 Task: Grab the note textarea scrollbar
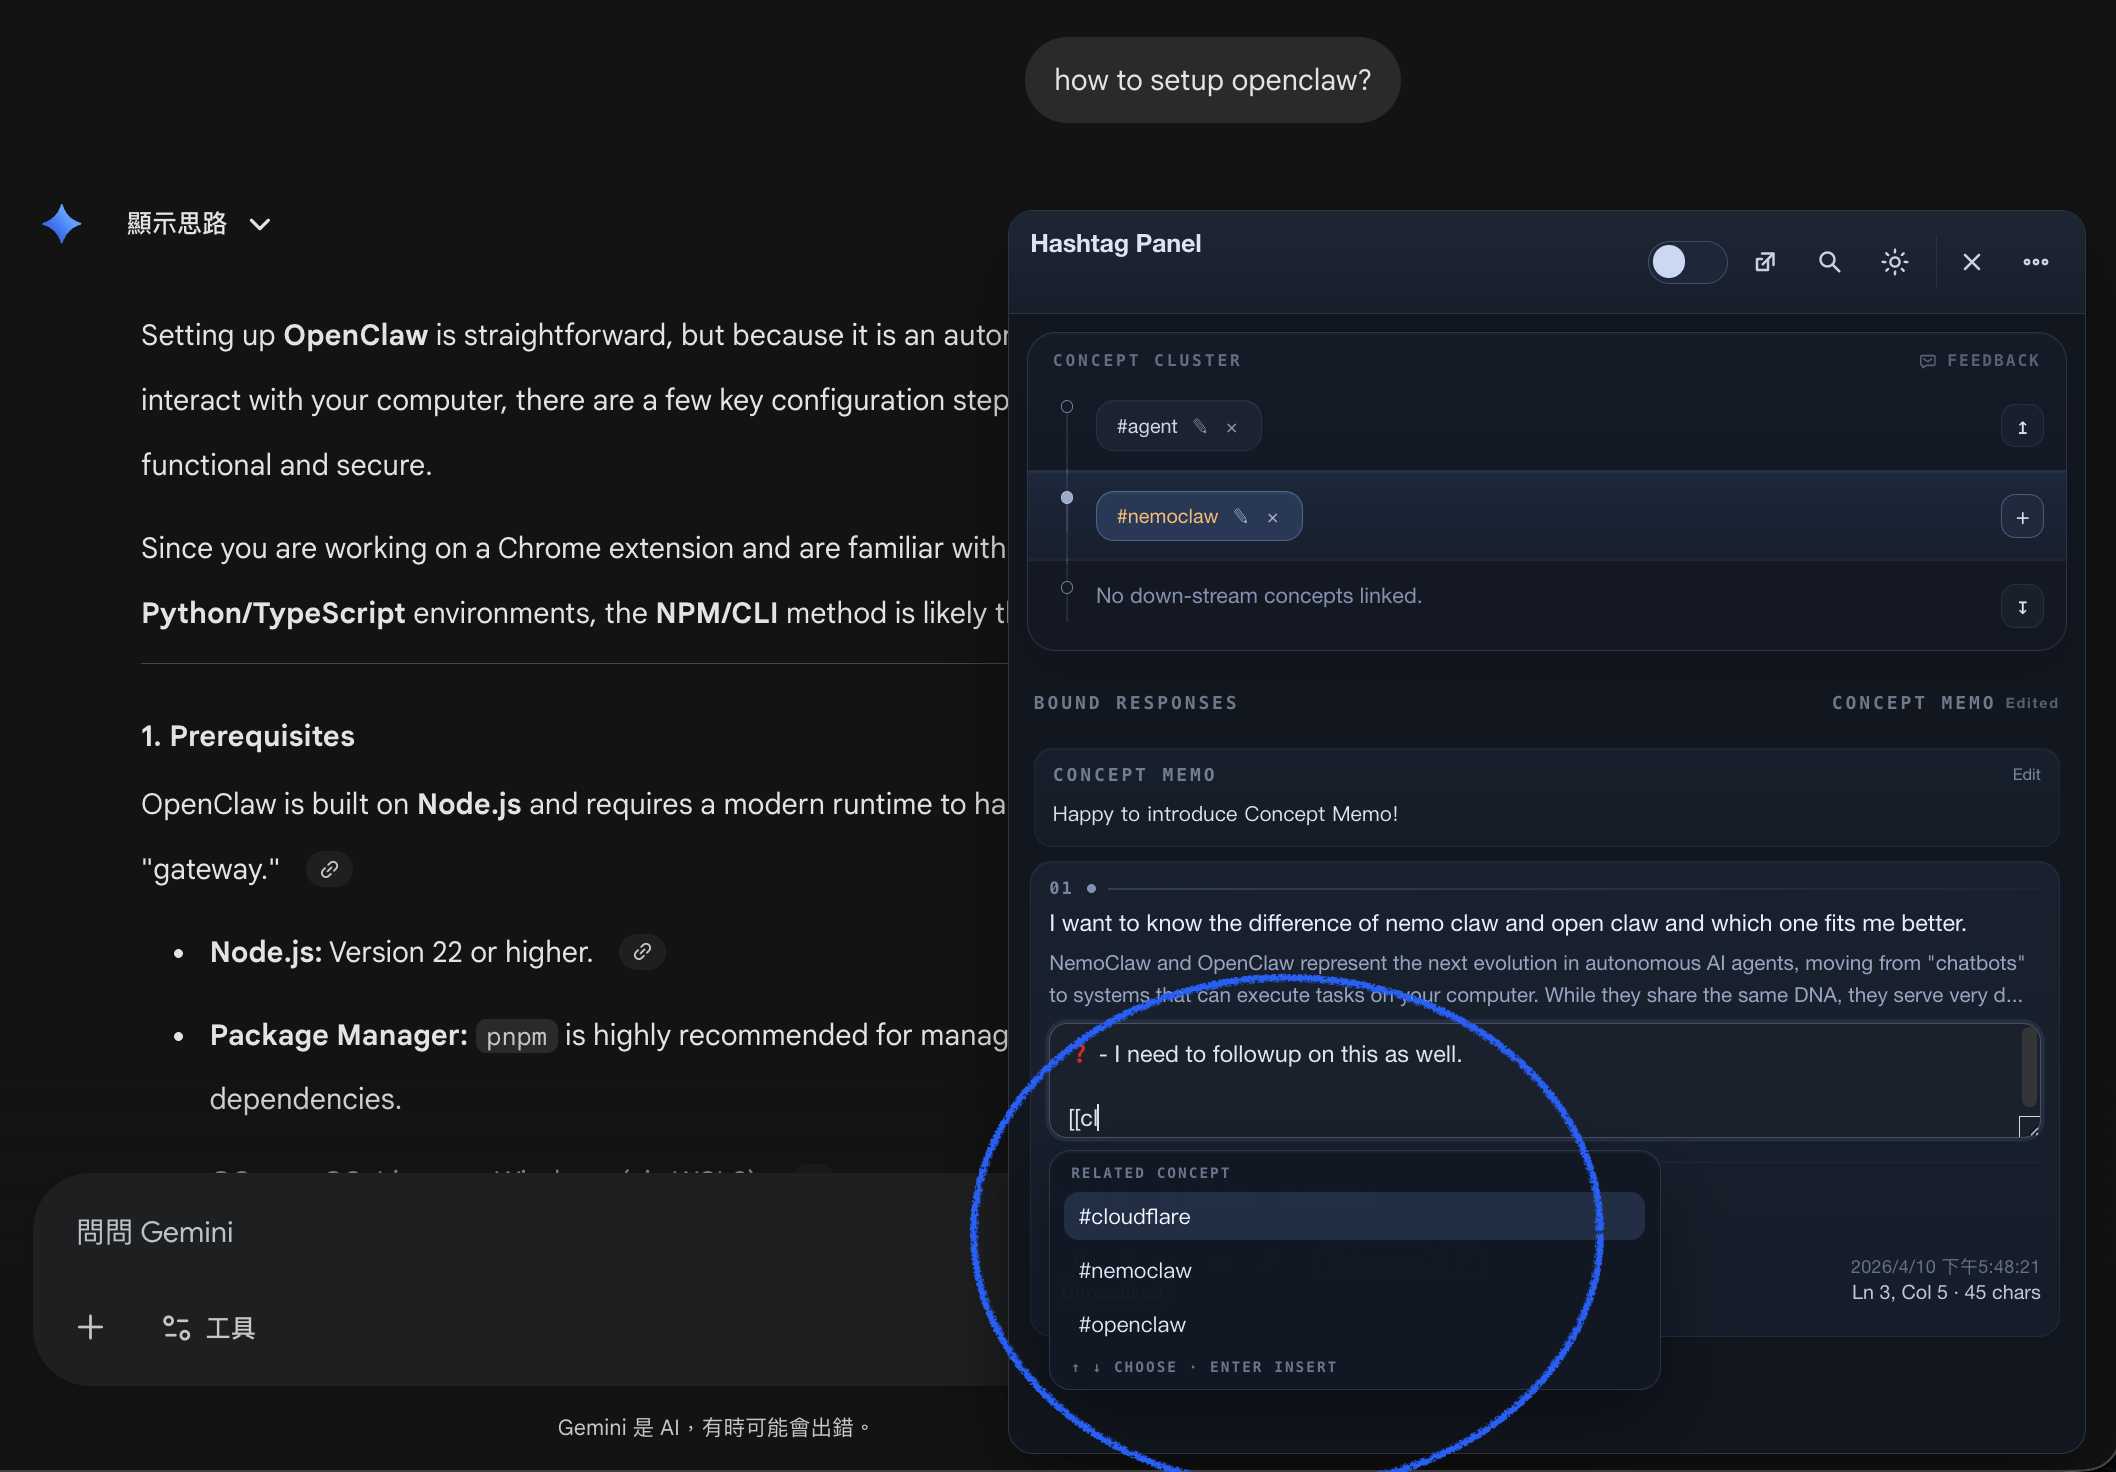tap(2029, 1066)
